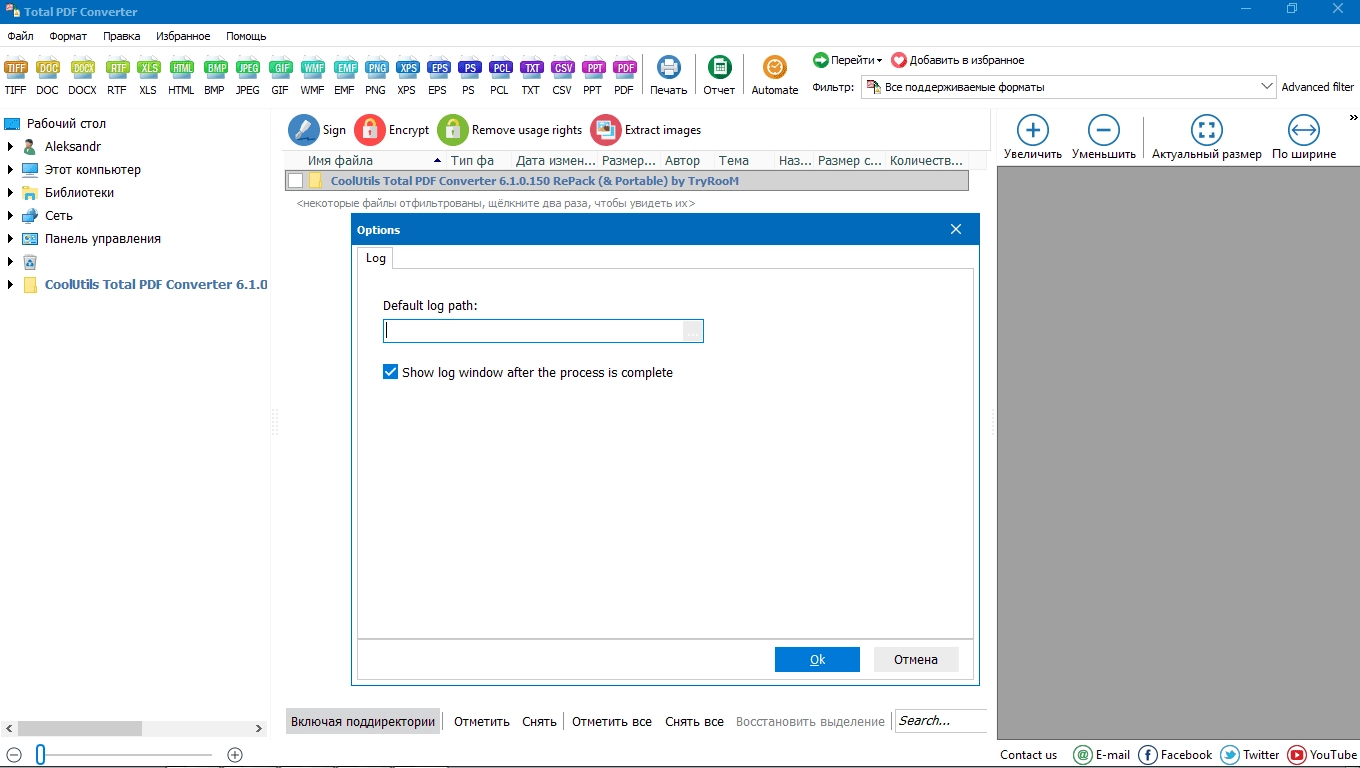Click Отметить все button

[x=612, y=721]
